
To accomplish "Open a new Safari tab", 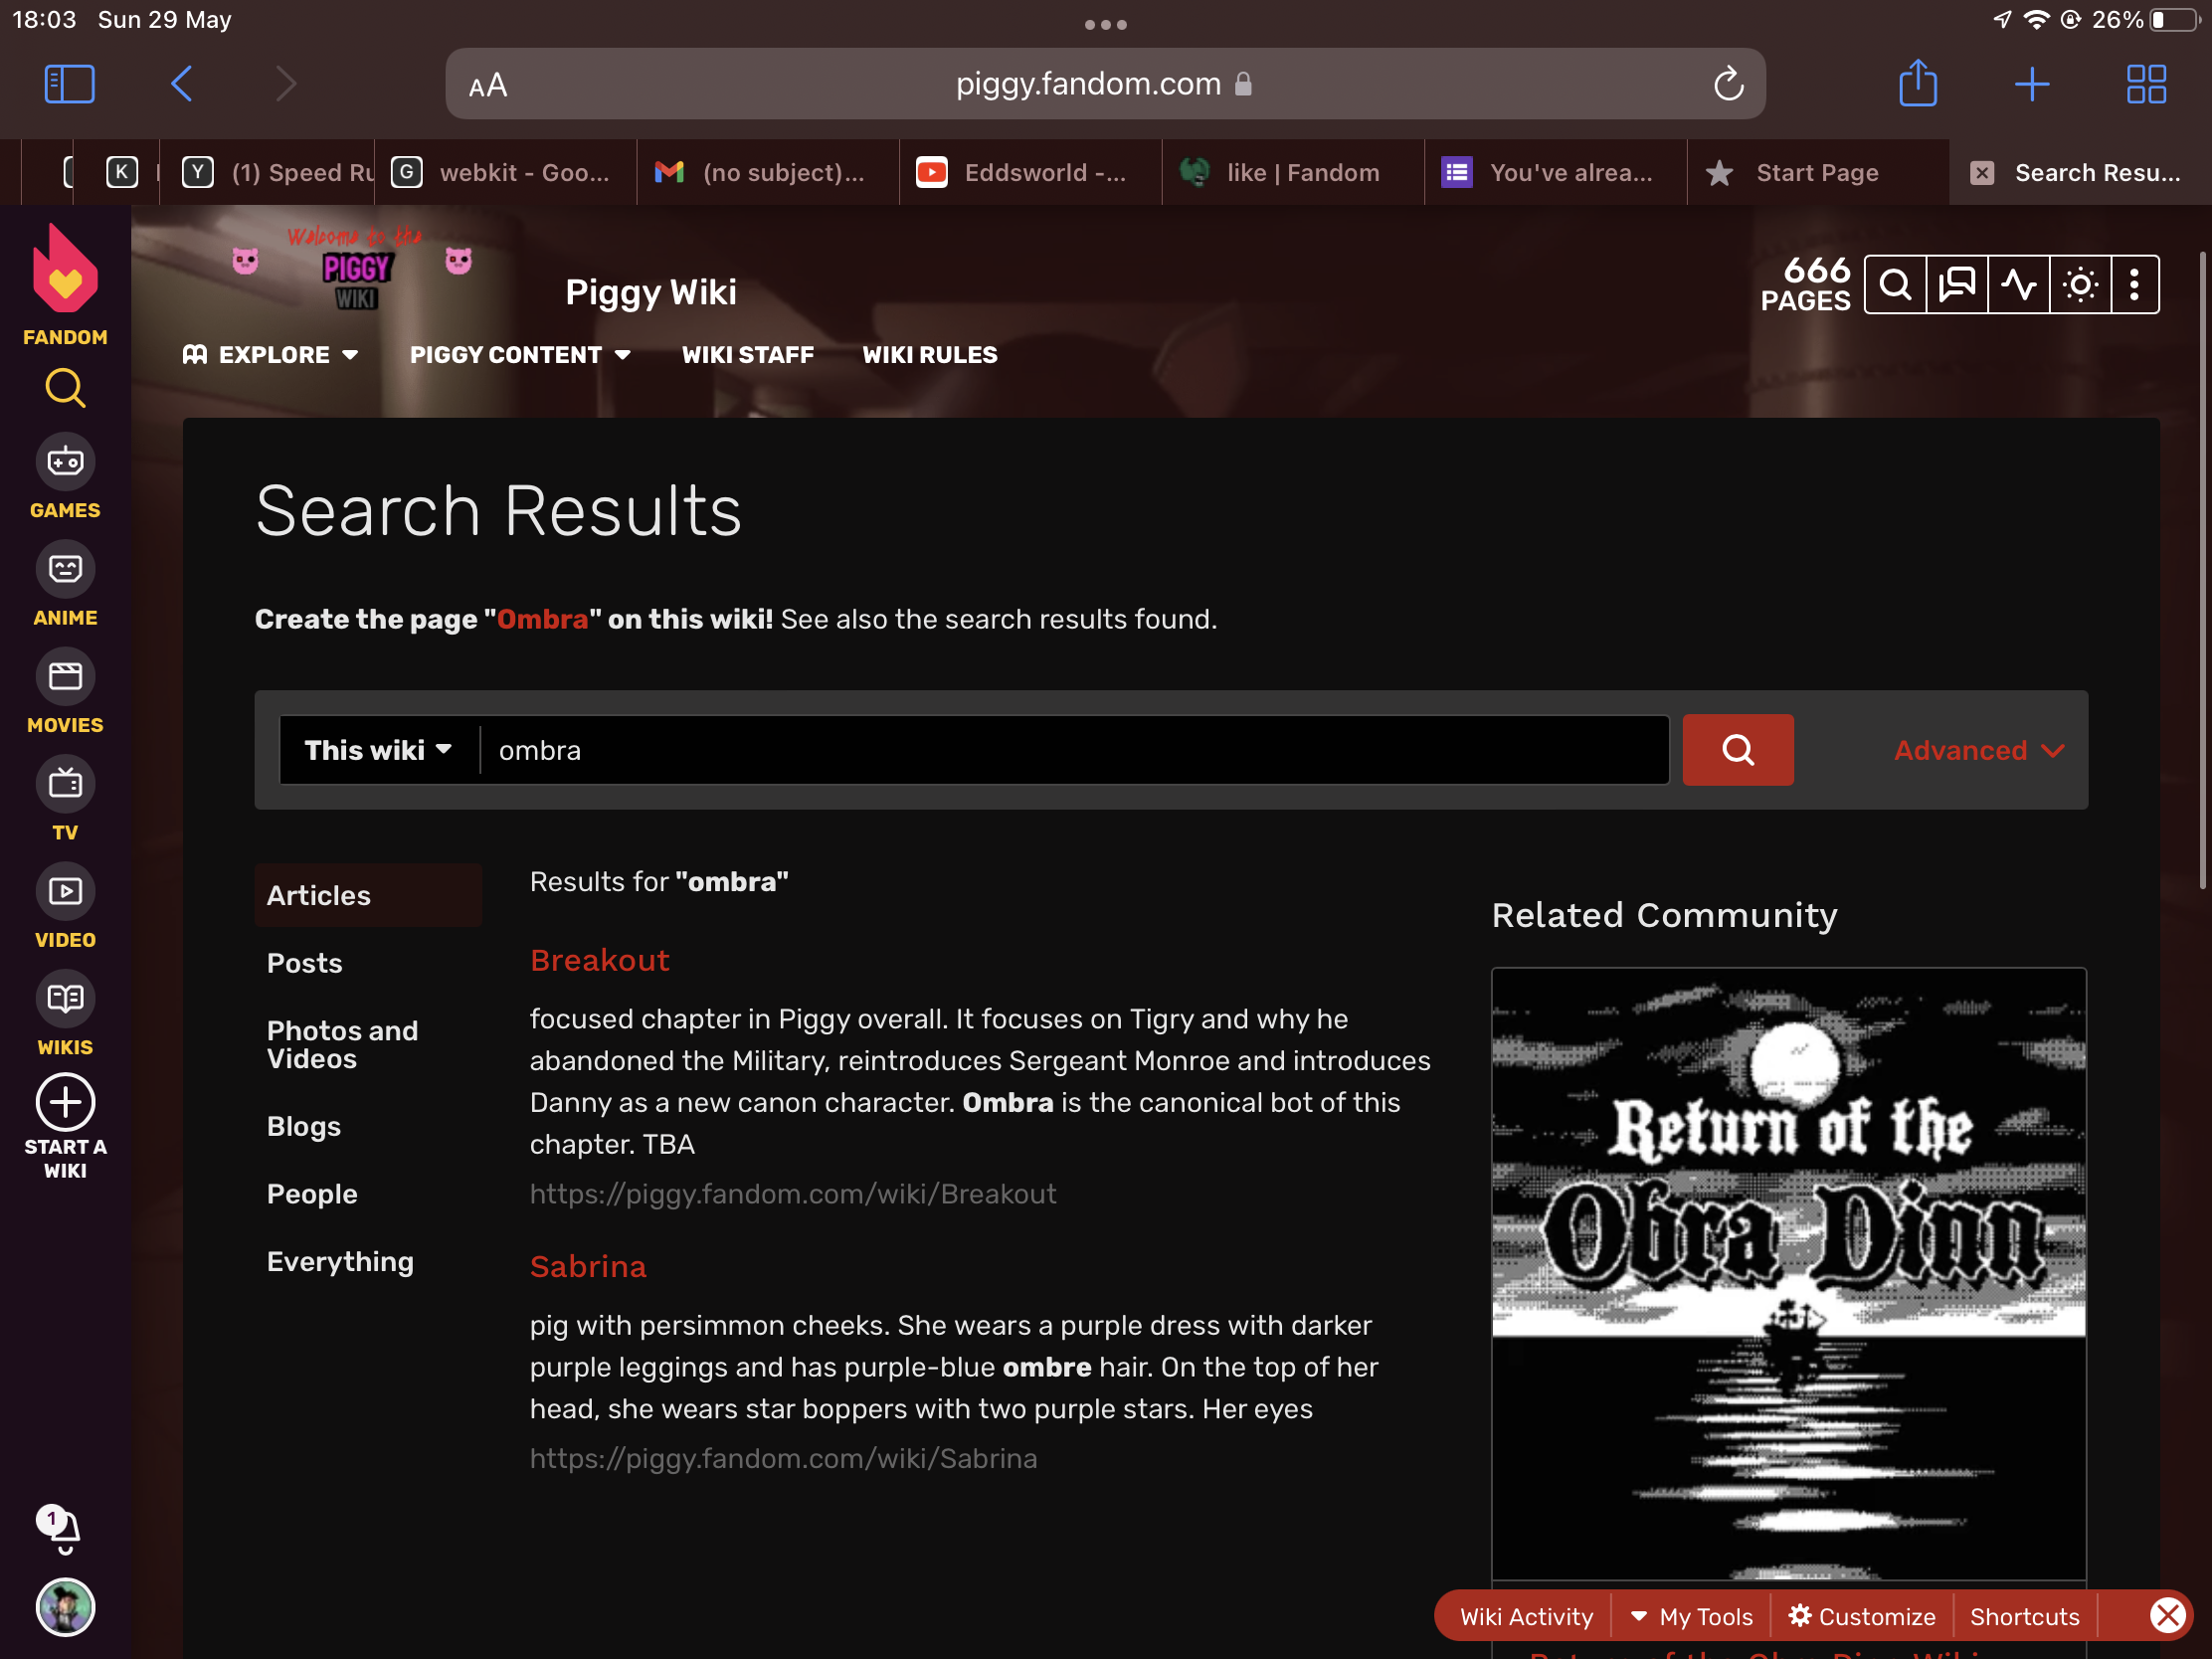I will 2031,84.
